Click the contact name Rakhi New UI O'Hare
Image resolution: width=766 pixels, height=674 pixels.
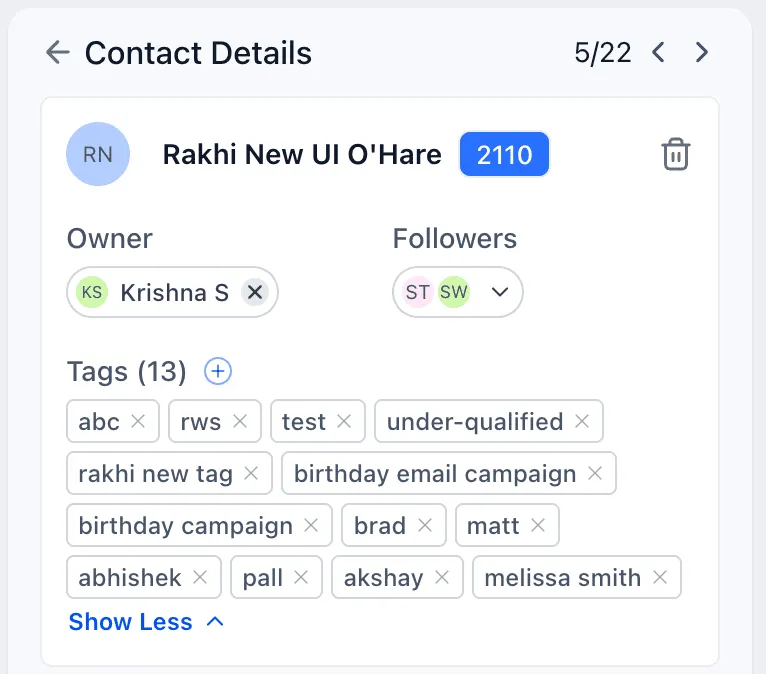[x=302, y=155]
